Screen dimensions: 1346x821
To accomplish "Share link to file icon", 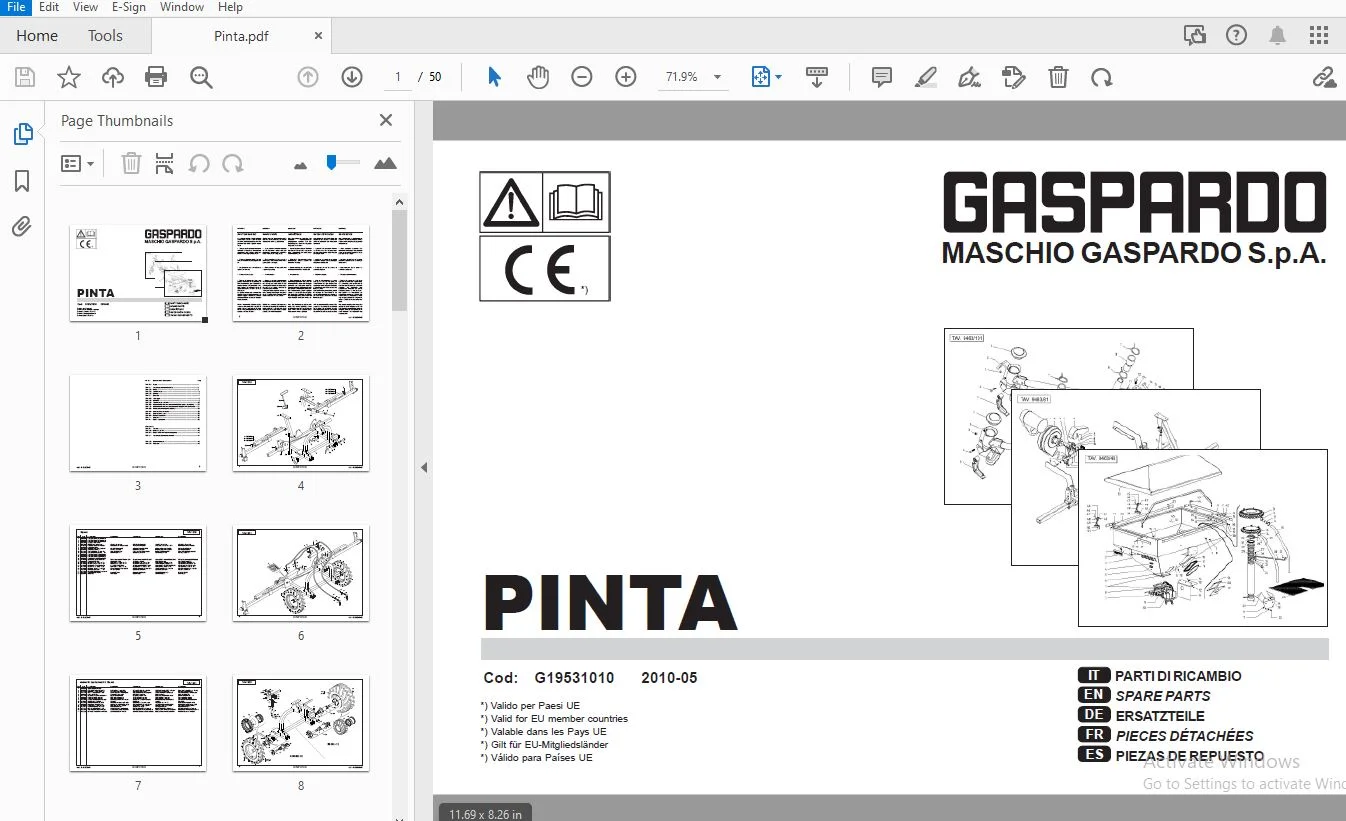I will [x=1324, y=77].
